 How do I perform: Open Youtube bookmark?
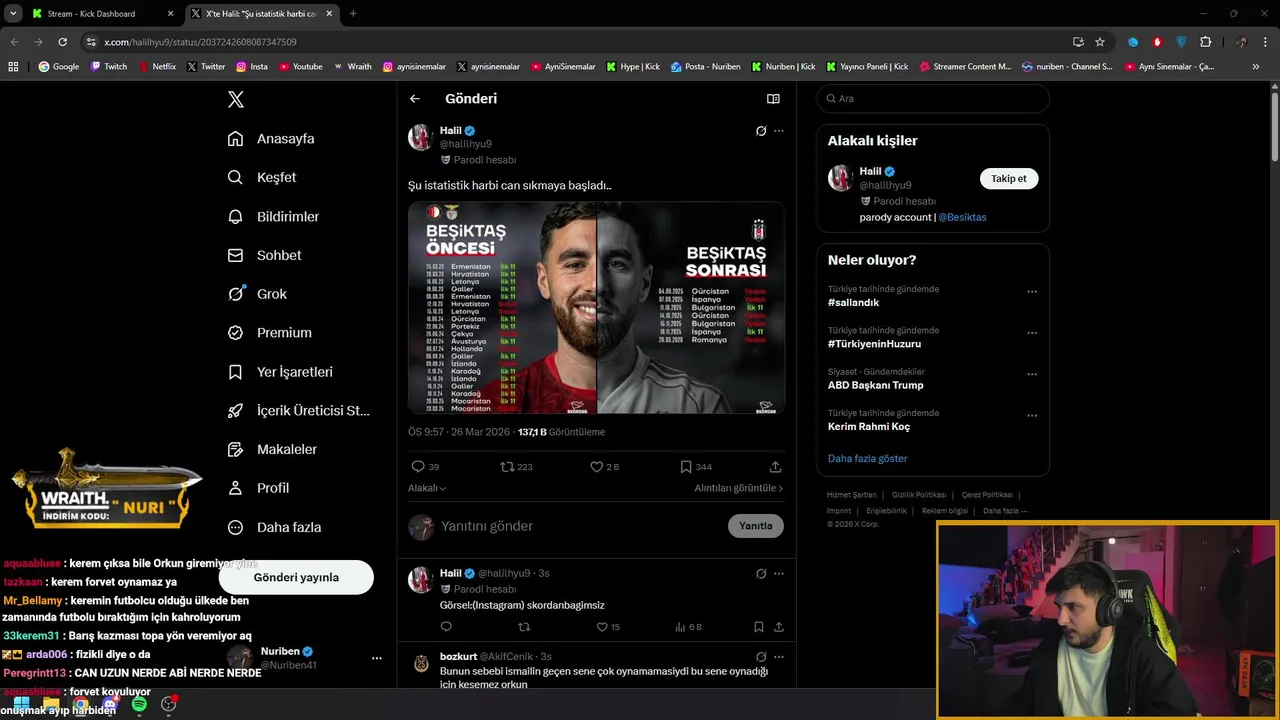click(x=301, y=67)
